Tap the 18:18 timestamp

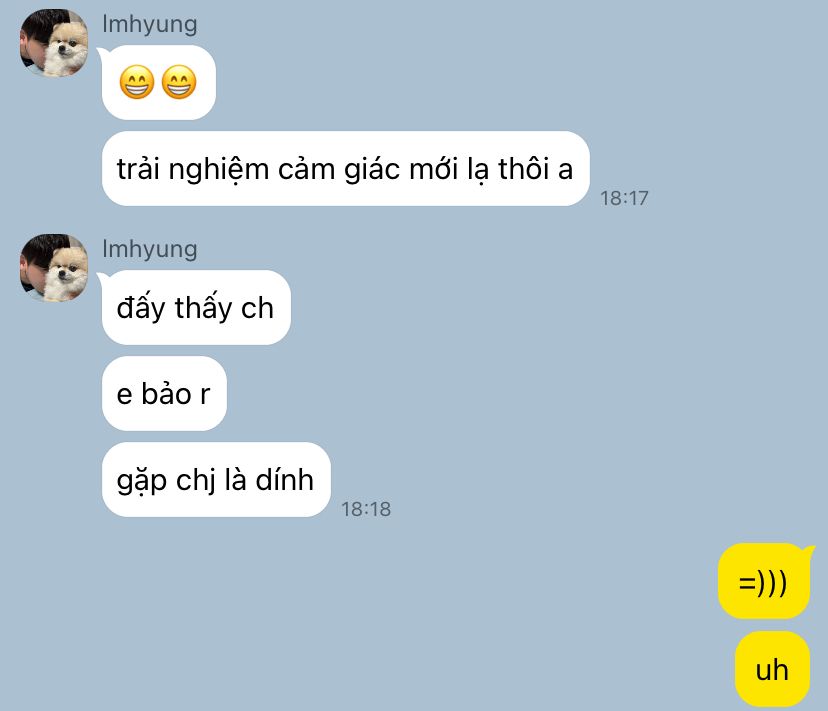pyautogui.click(x=366, y=509)
